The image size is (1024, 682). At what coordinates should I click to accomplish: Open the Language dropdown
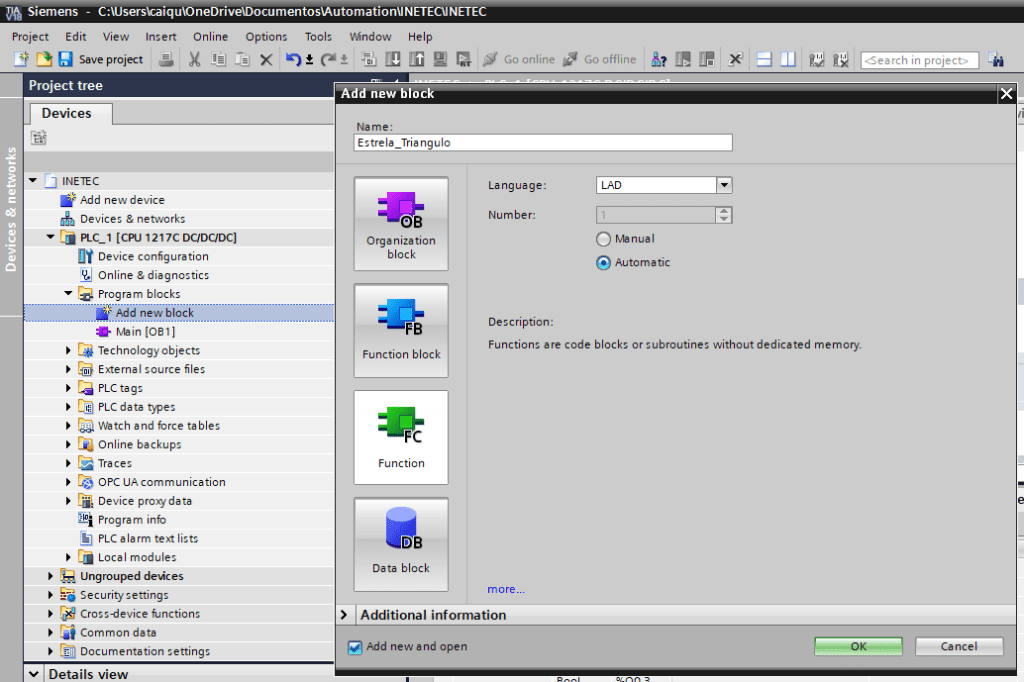(724, 185)
